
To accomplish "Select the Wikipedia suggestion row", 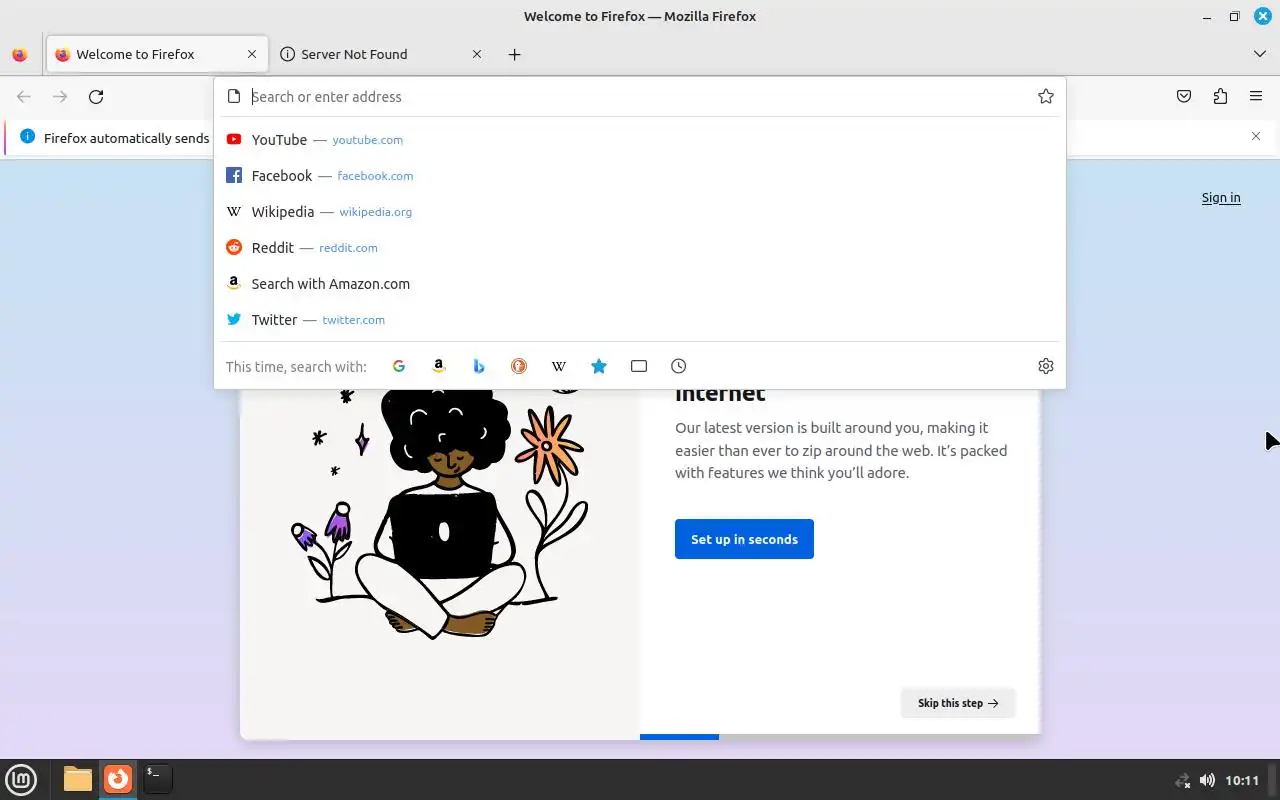I will pos(640,212).
